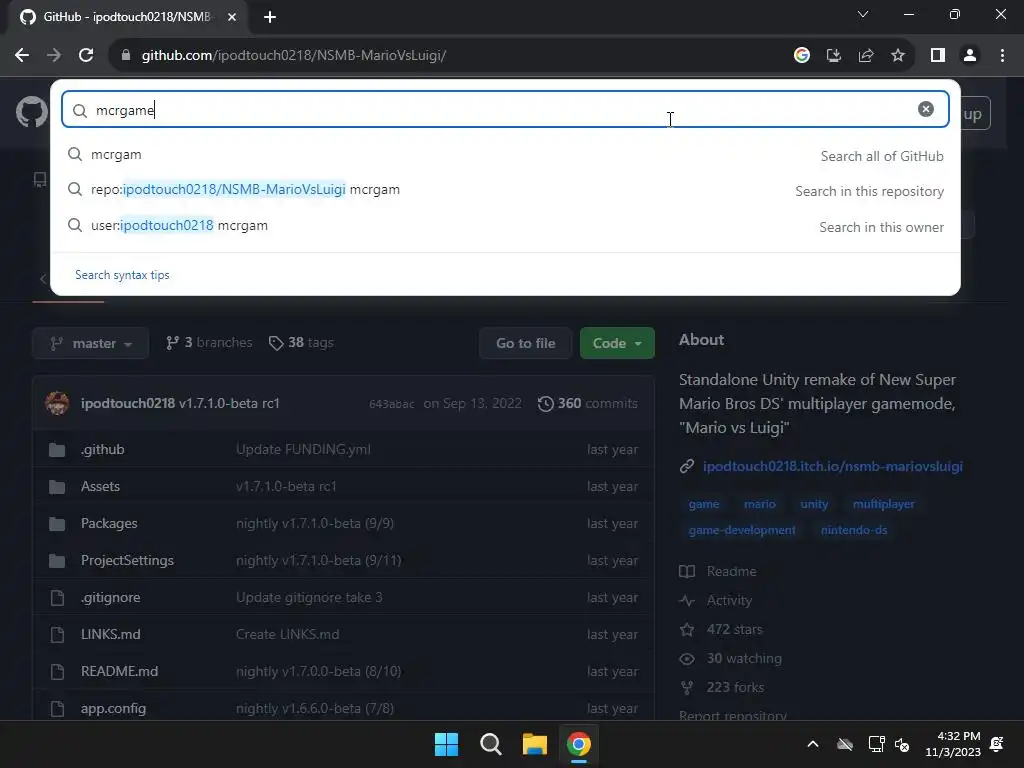This screenshot has height=768, width=1024.
Task: Clear the search box with the X icon
Action: point(925,109)
